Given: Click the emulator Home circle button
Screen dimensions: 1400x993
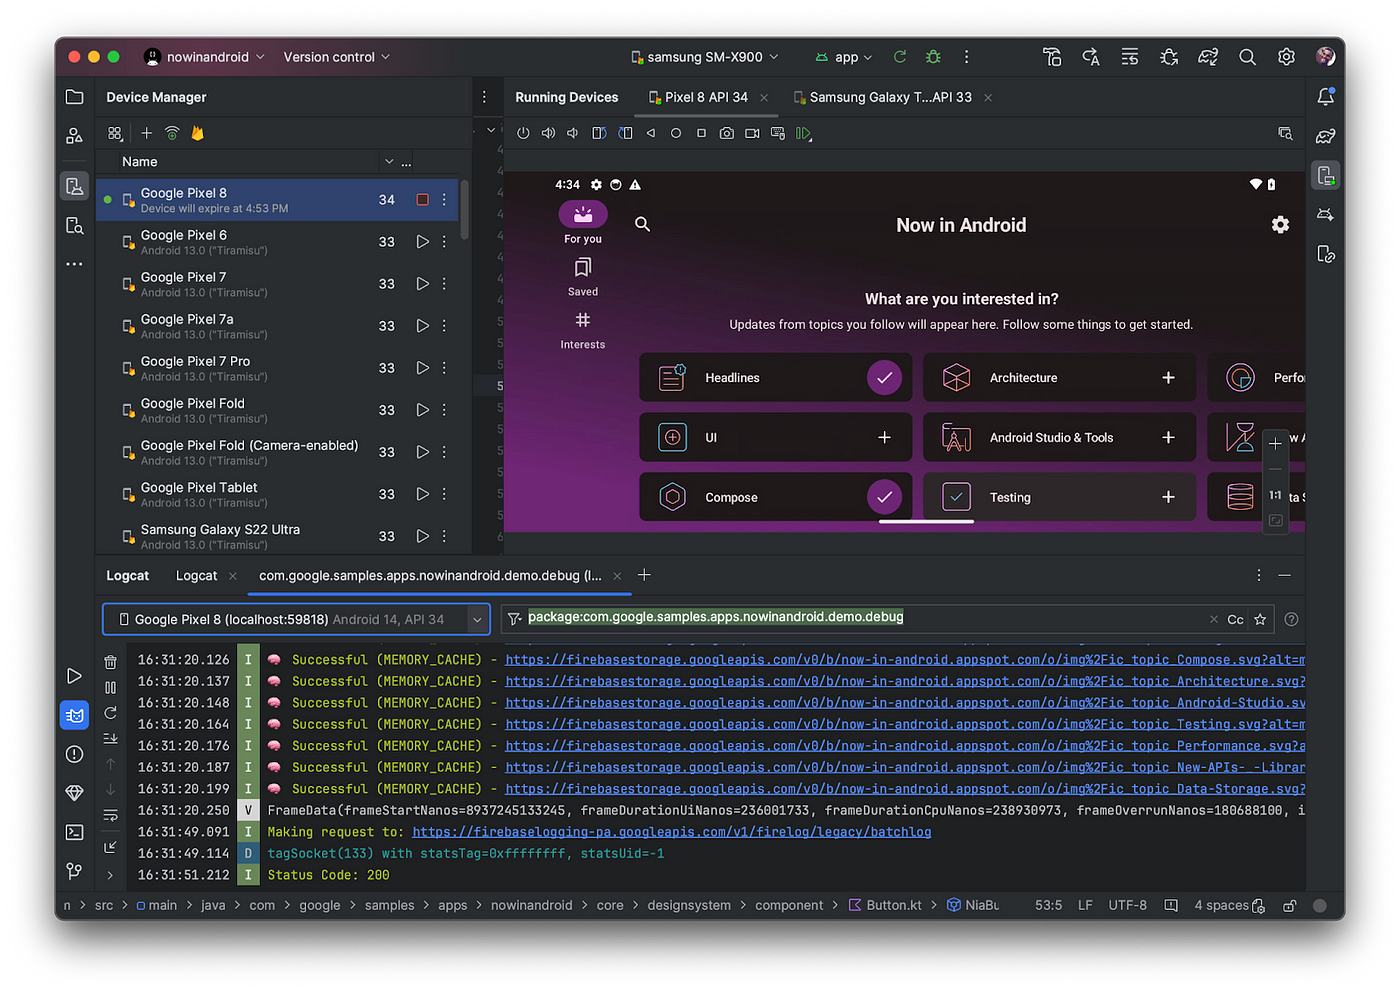Looking at the screenshot, I should pyautogui.click(x=676, y=133).
